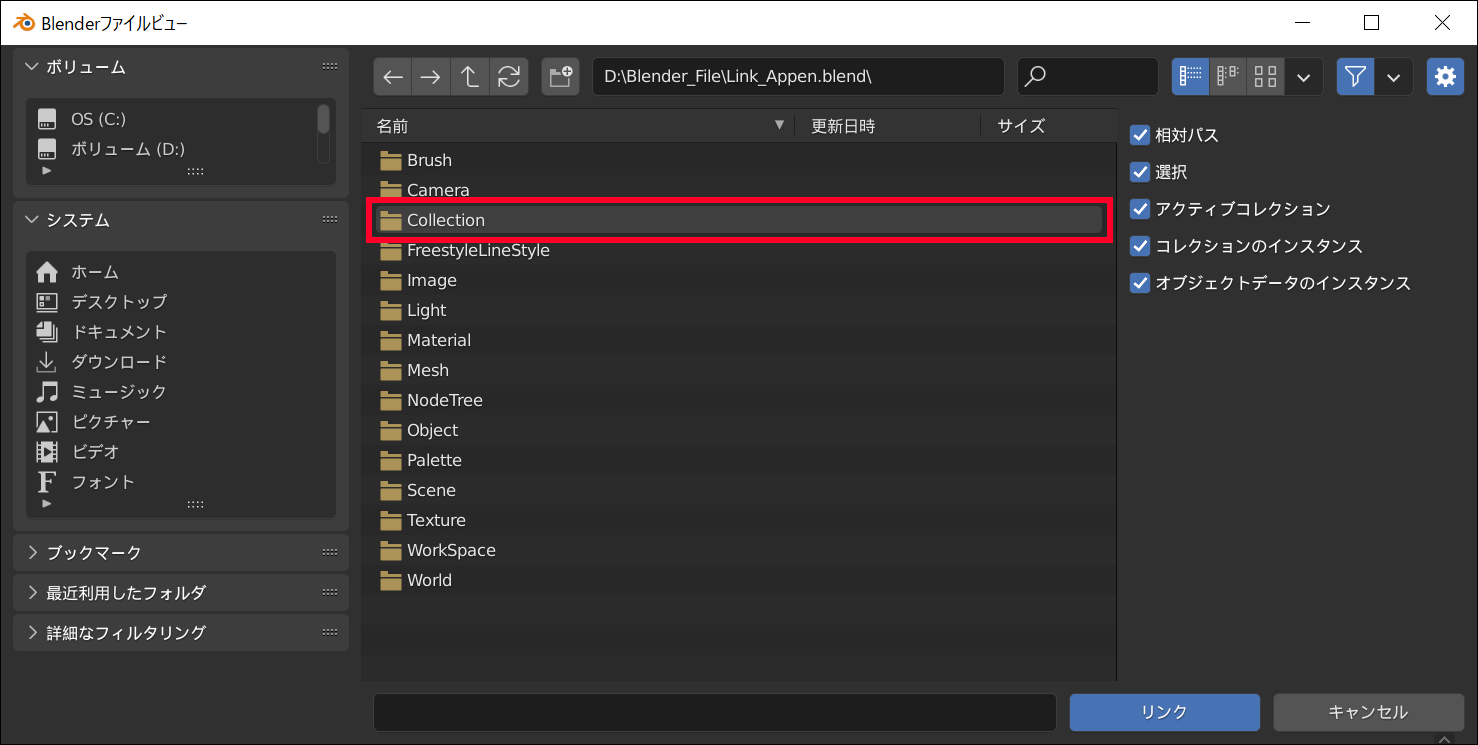The height and width of the screenshot is (745, 1478).
Task: Select デスクトップ in the system list
Action: [x=119, y=302]
